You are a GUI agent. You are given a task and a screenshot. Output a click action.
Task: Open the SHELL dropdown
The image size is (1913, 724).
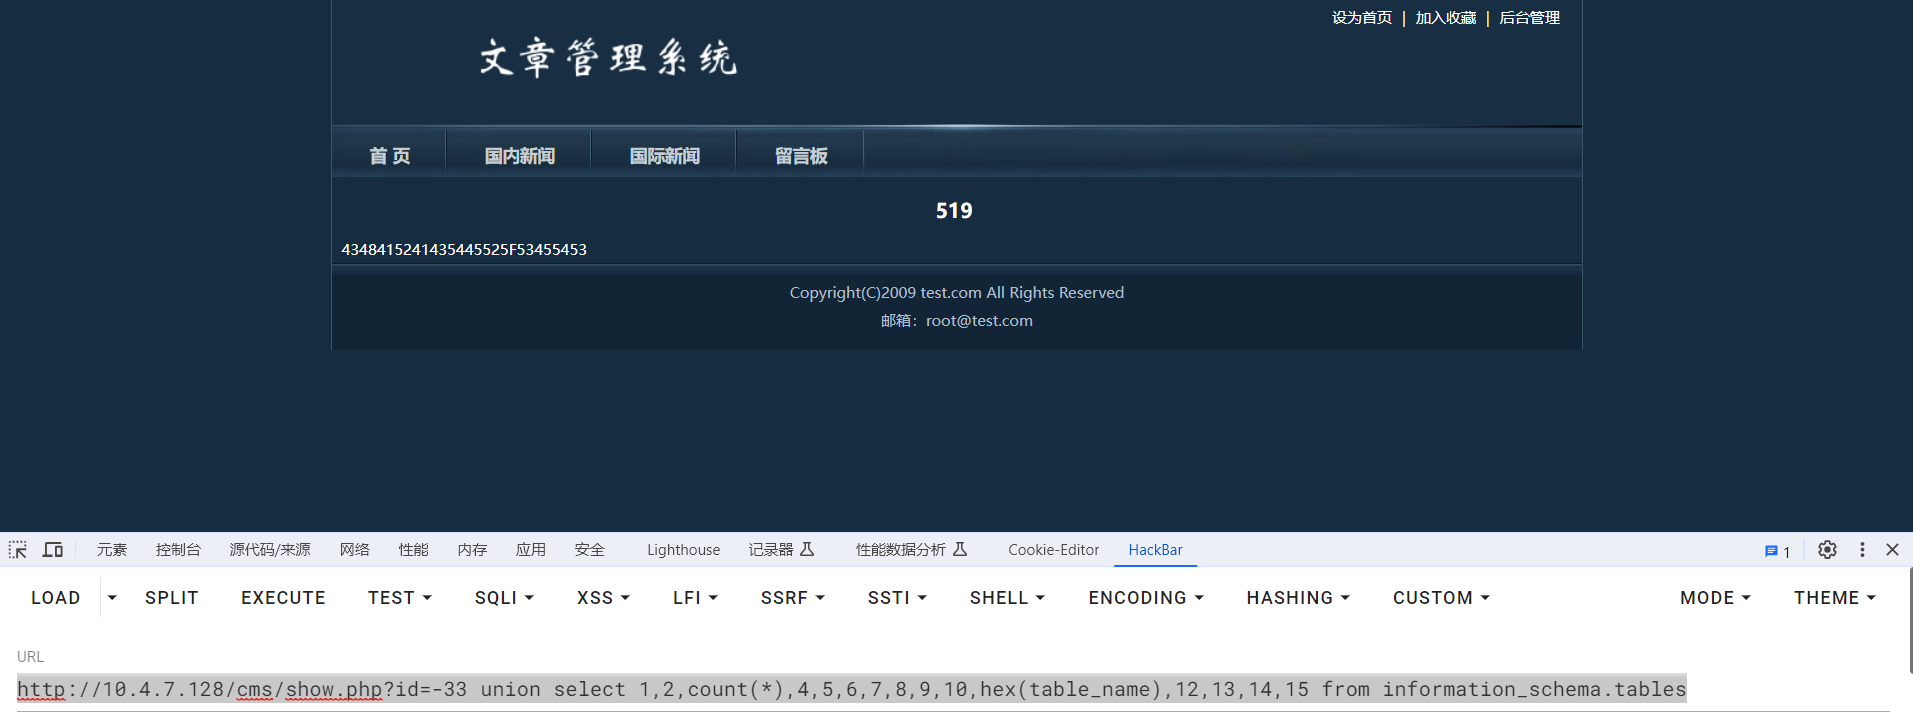[1007, 598]
